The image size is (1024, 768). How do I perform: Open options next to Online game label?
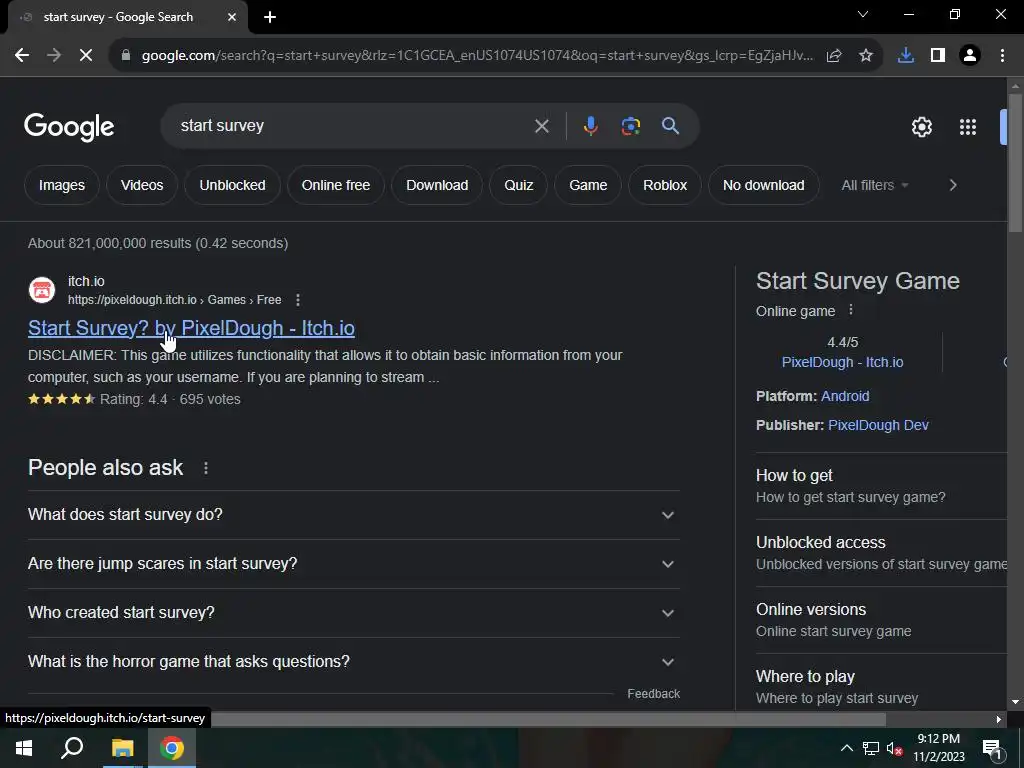(850, 310)
